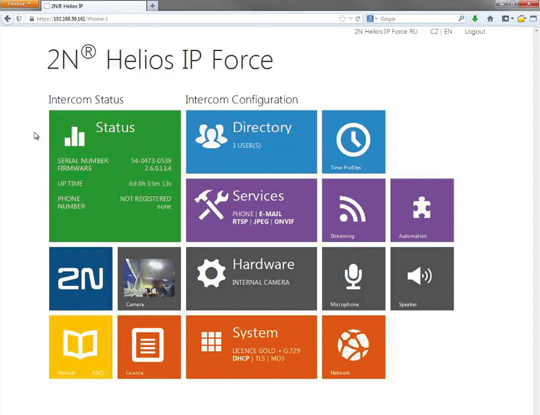Click the TLS label in System tile
Image resolution: width=540 pixels, height=415 pixels.
260,359
